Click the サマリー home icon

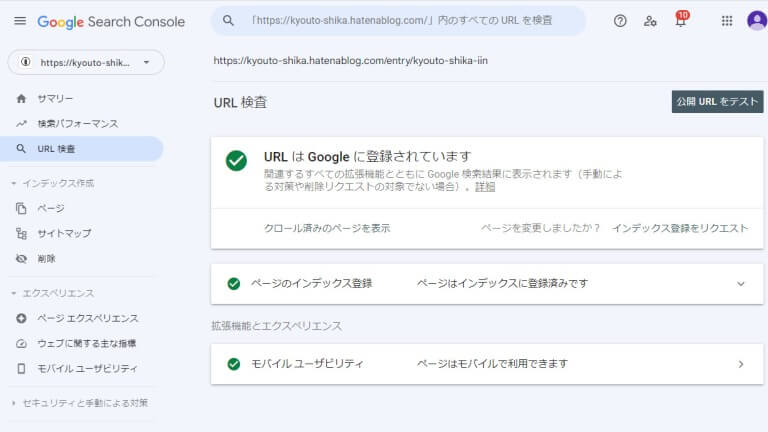pos(21,98)
